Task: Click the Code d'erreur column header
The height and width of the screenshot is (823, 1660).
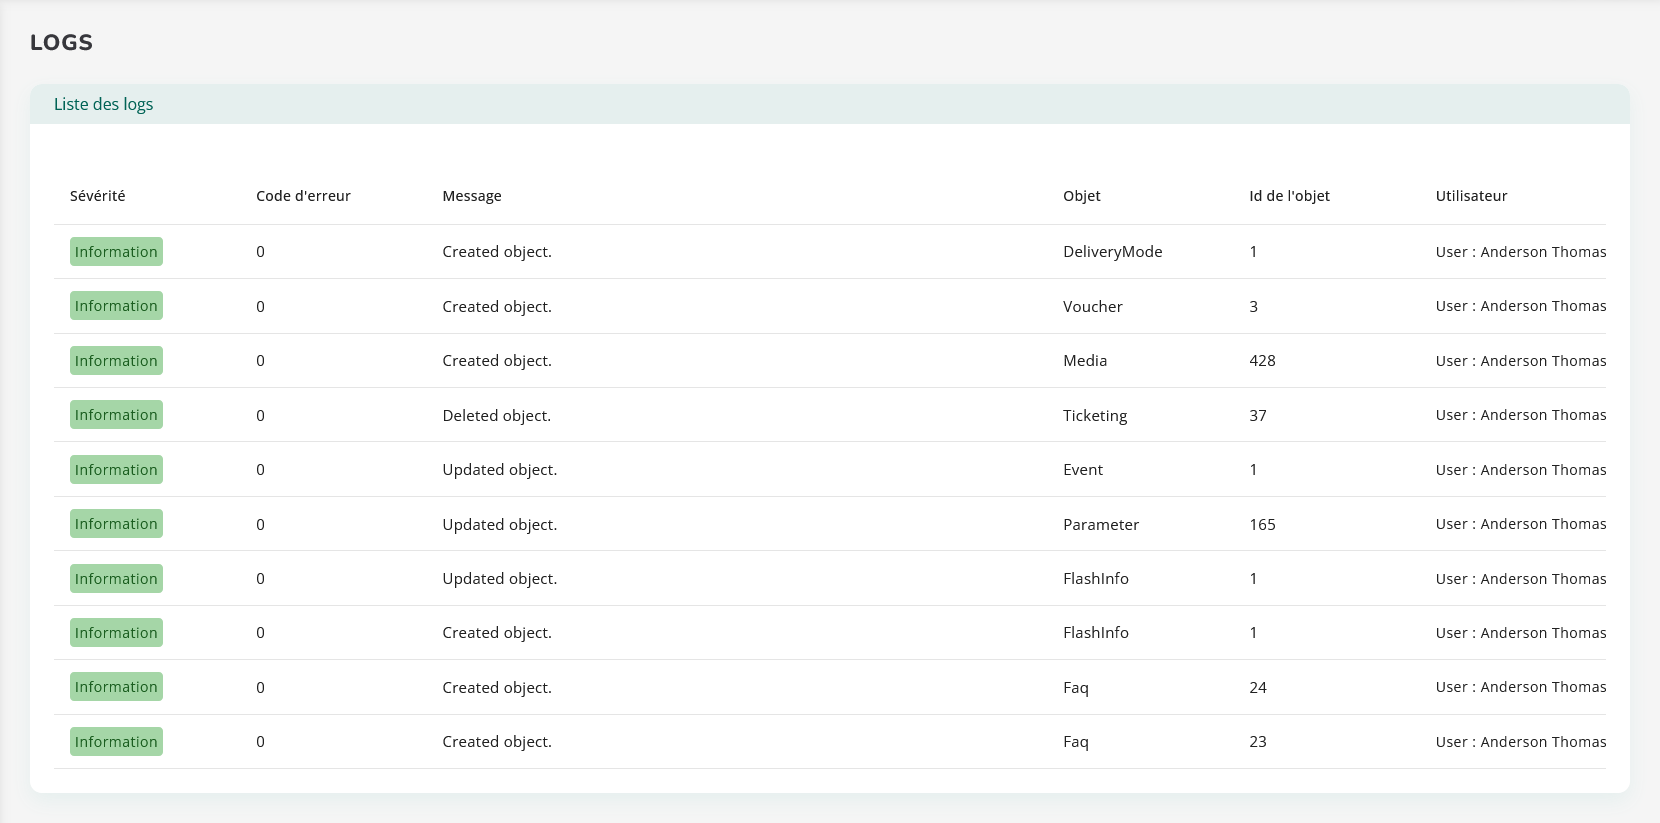Action: [x=303, y=196]
